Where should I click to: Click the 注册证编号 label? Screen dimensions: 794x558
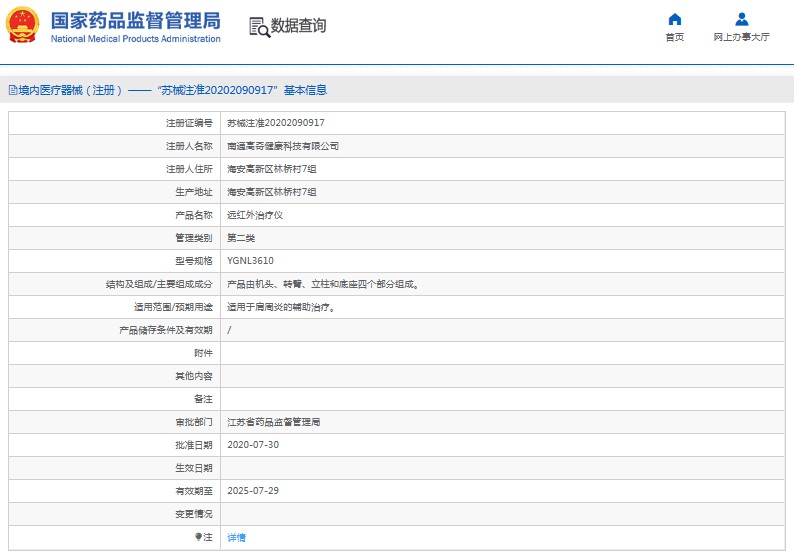[x=189, y=123]
